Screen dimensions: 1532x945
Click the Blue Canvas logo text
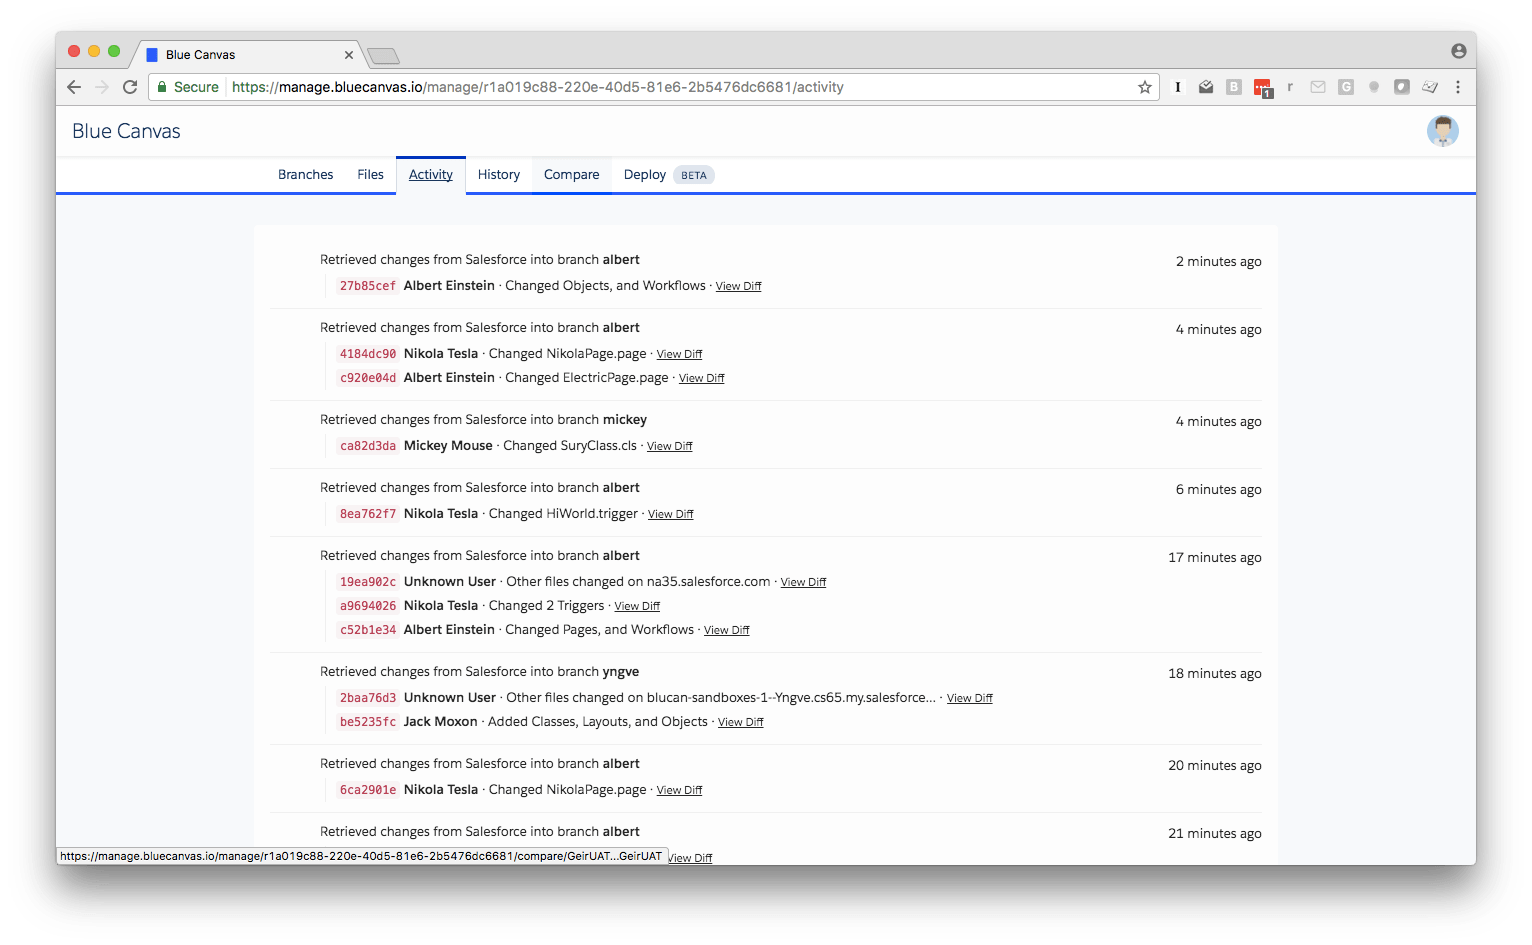tap(126, 131)
